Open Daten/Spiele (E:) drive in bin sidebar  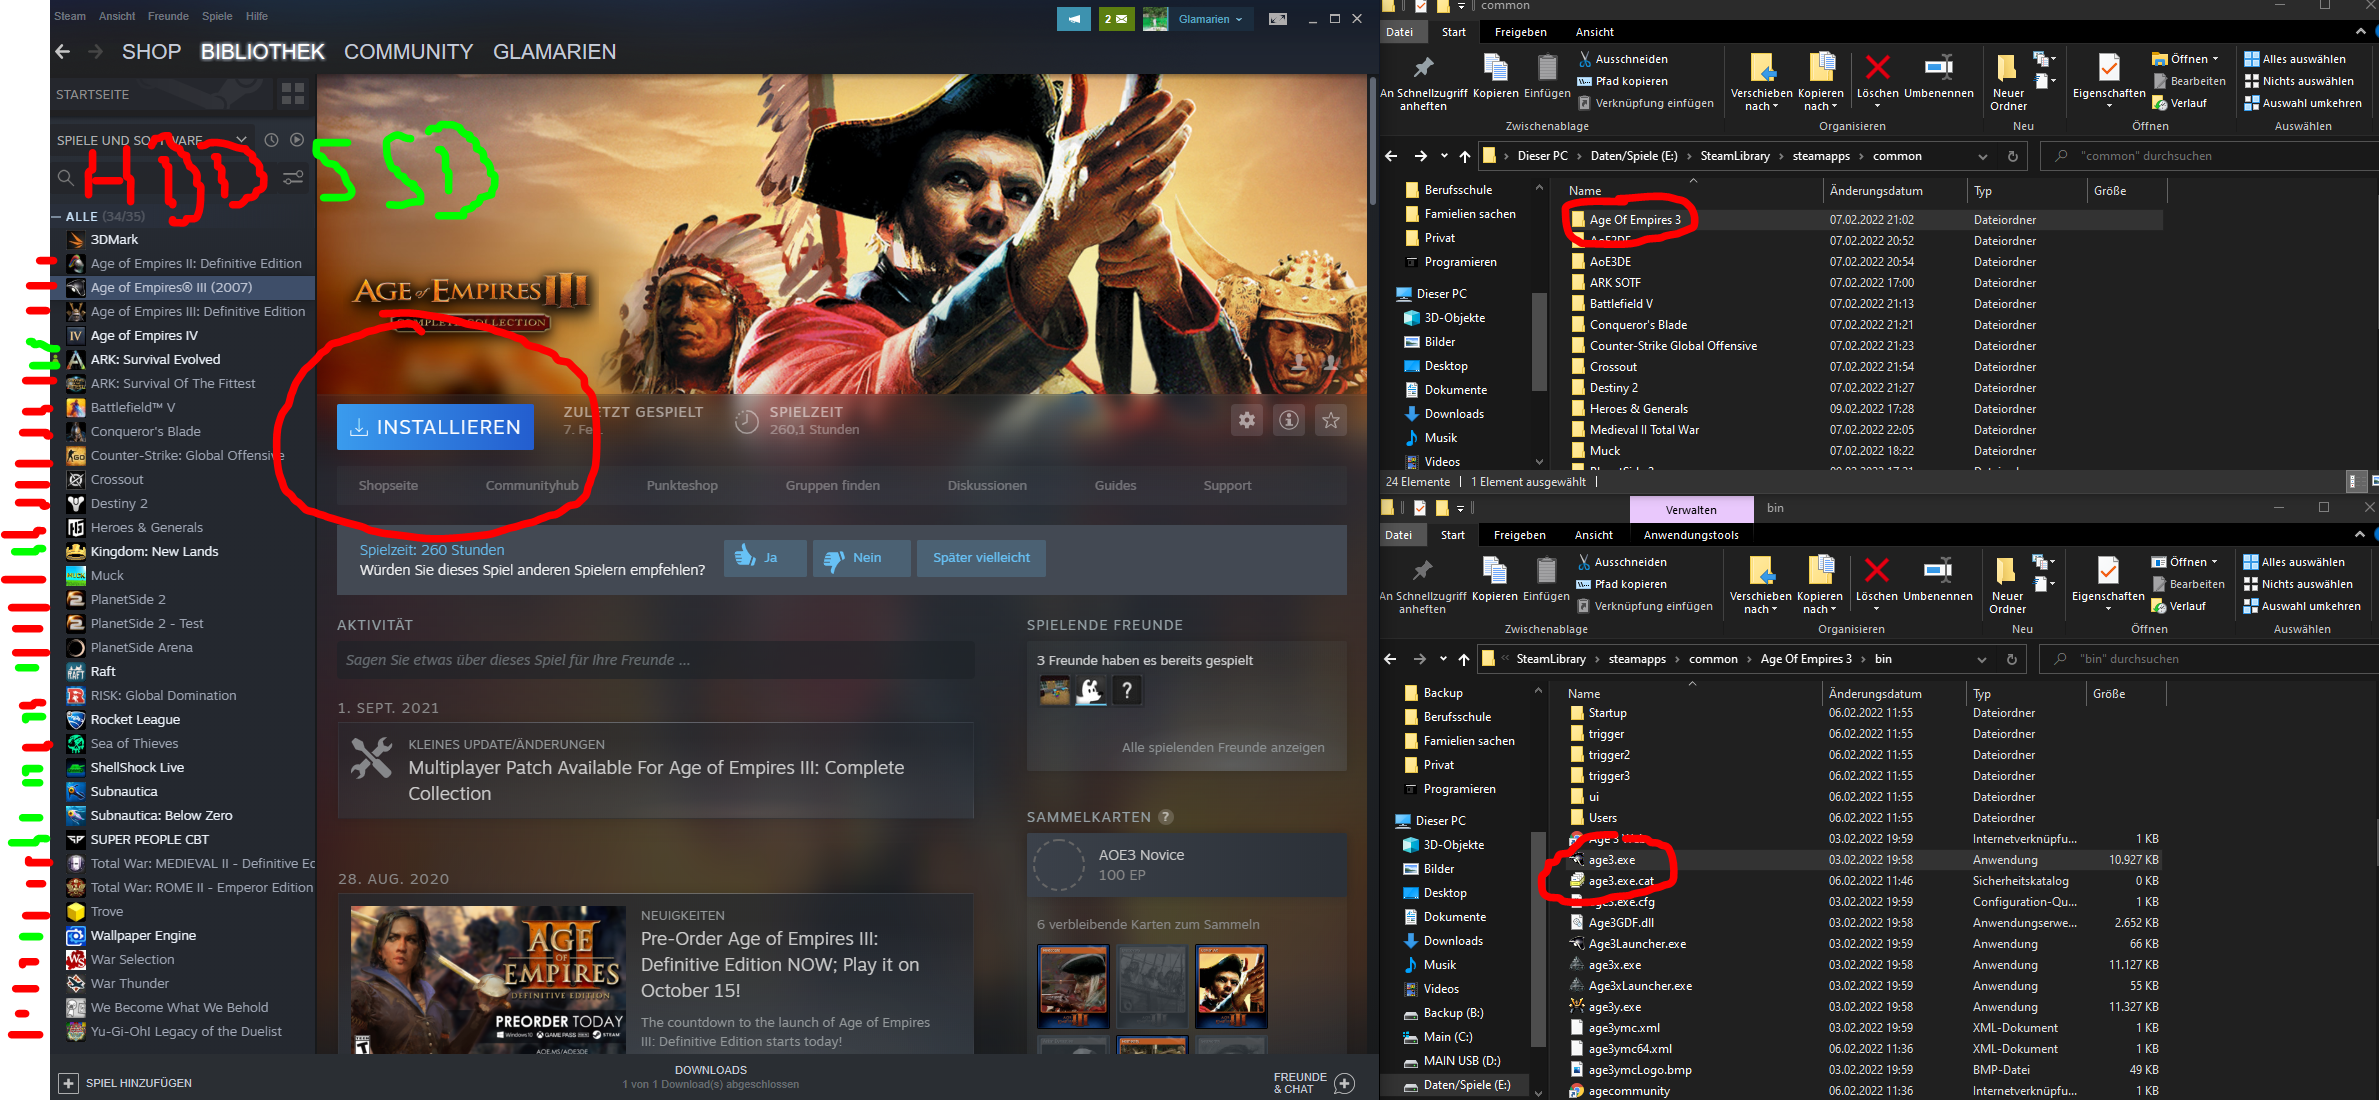click(1466, 1085)
